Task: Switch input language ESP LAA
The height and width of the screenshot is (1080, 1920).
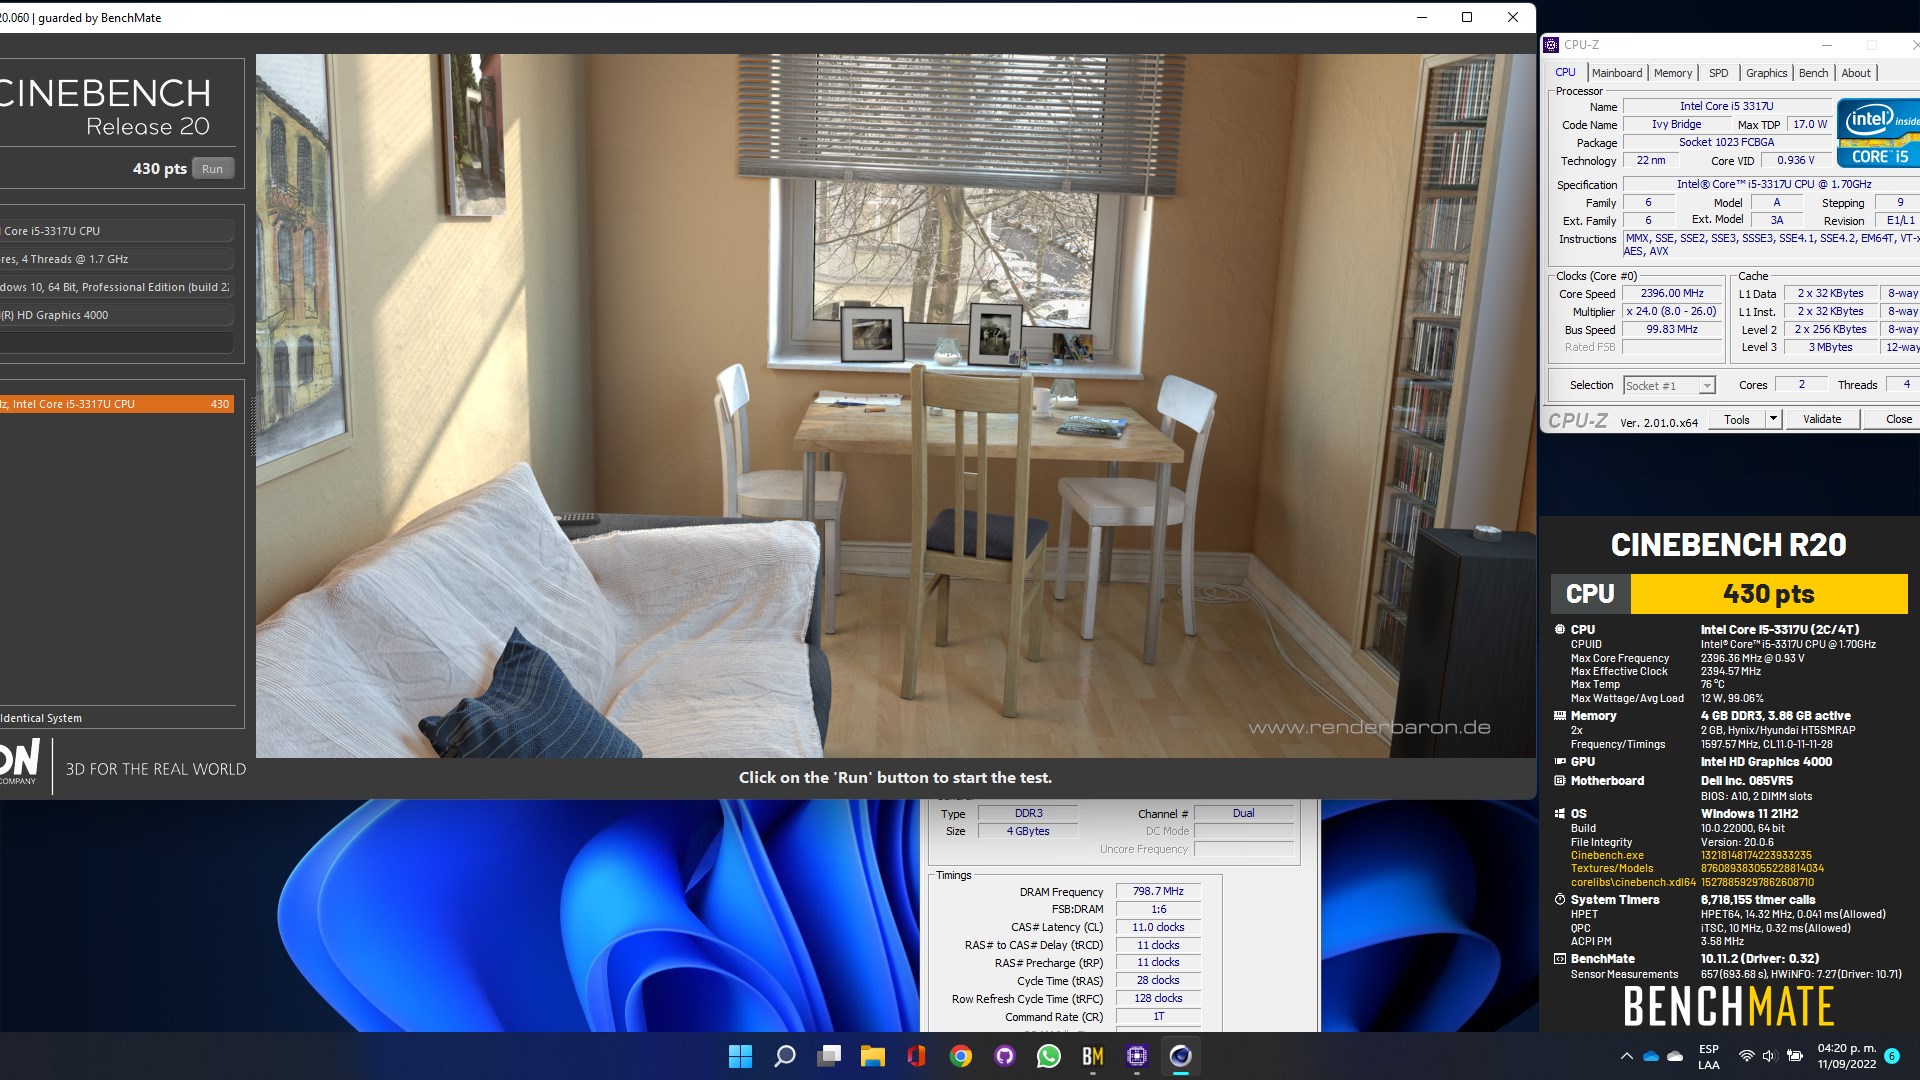Action: click(x=1709, y=1056)
